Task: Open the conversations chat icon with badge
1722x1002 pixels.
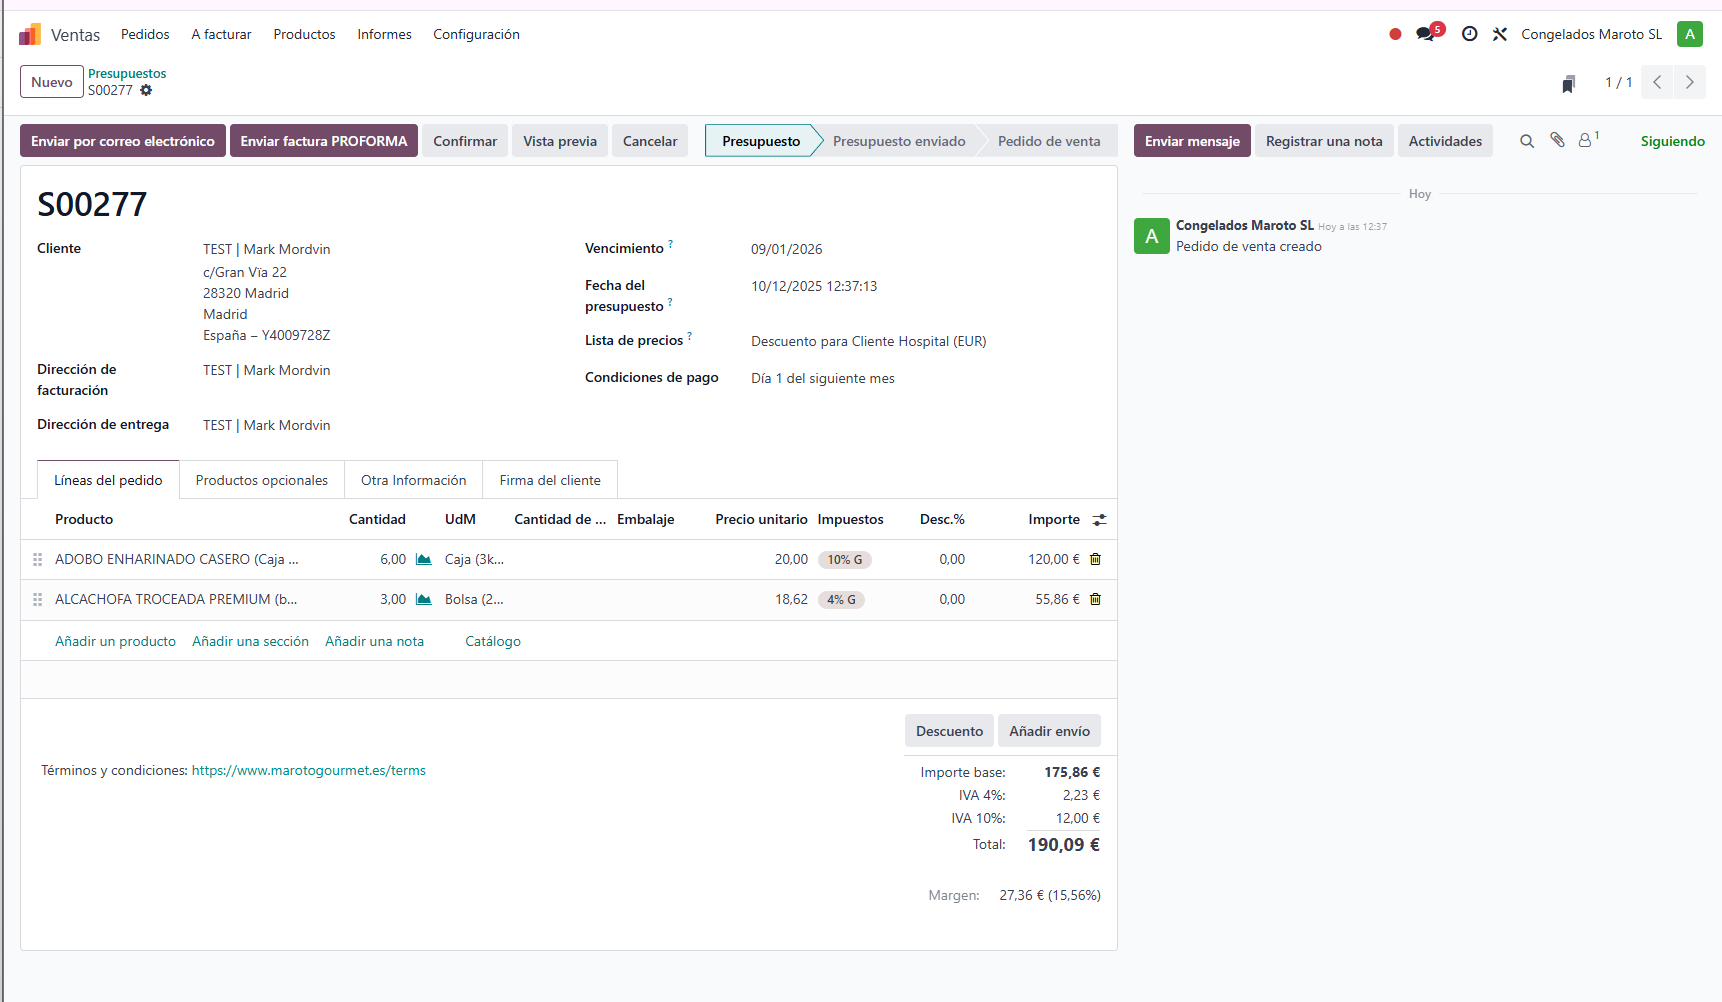Action: pos(1426,35)
